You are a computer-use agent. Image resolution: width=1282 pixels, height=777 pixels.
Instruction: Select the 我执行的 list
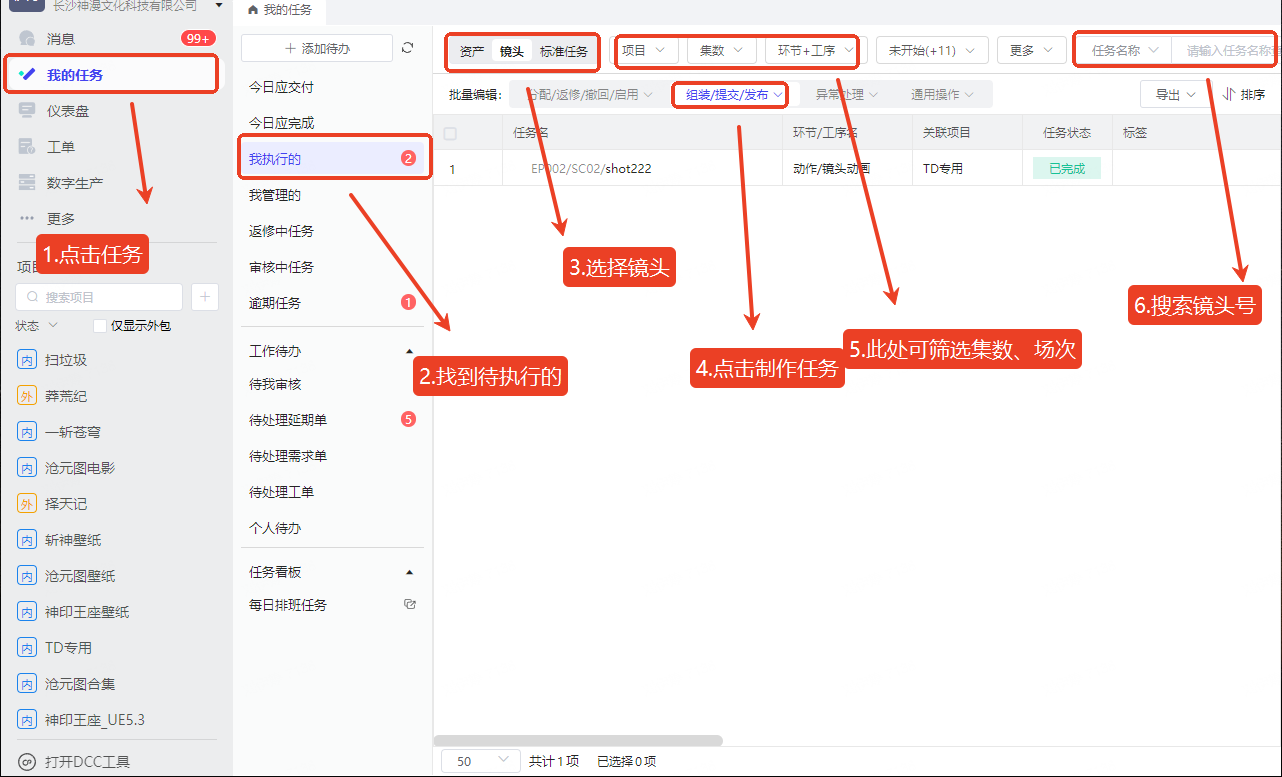click(333, 159)
